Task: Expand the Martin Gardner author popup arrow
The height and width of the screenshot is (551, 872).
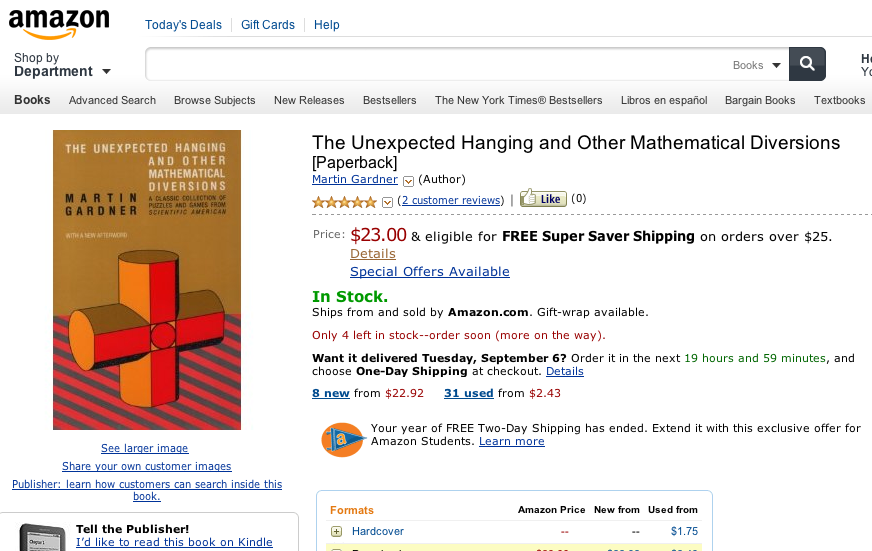Action: coord(408,181)
